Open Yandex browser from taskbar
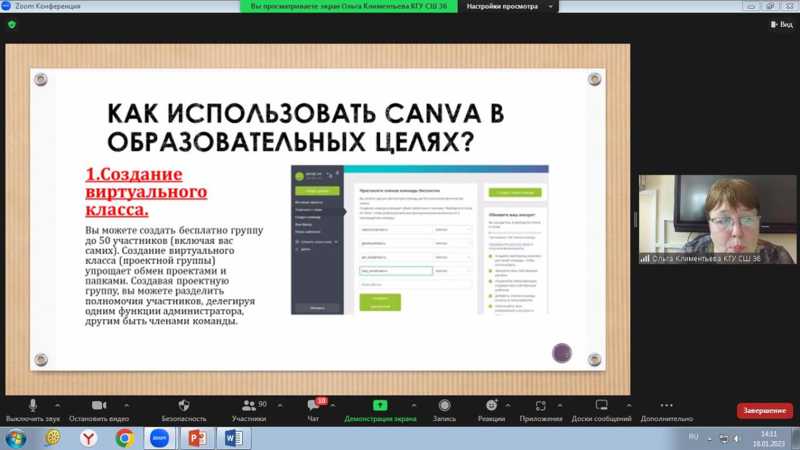Image resolution: width=800 pixels, height=450 pixels. pos(89,438)
